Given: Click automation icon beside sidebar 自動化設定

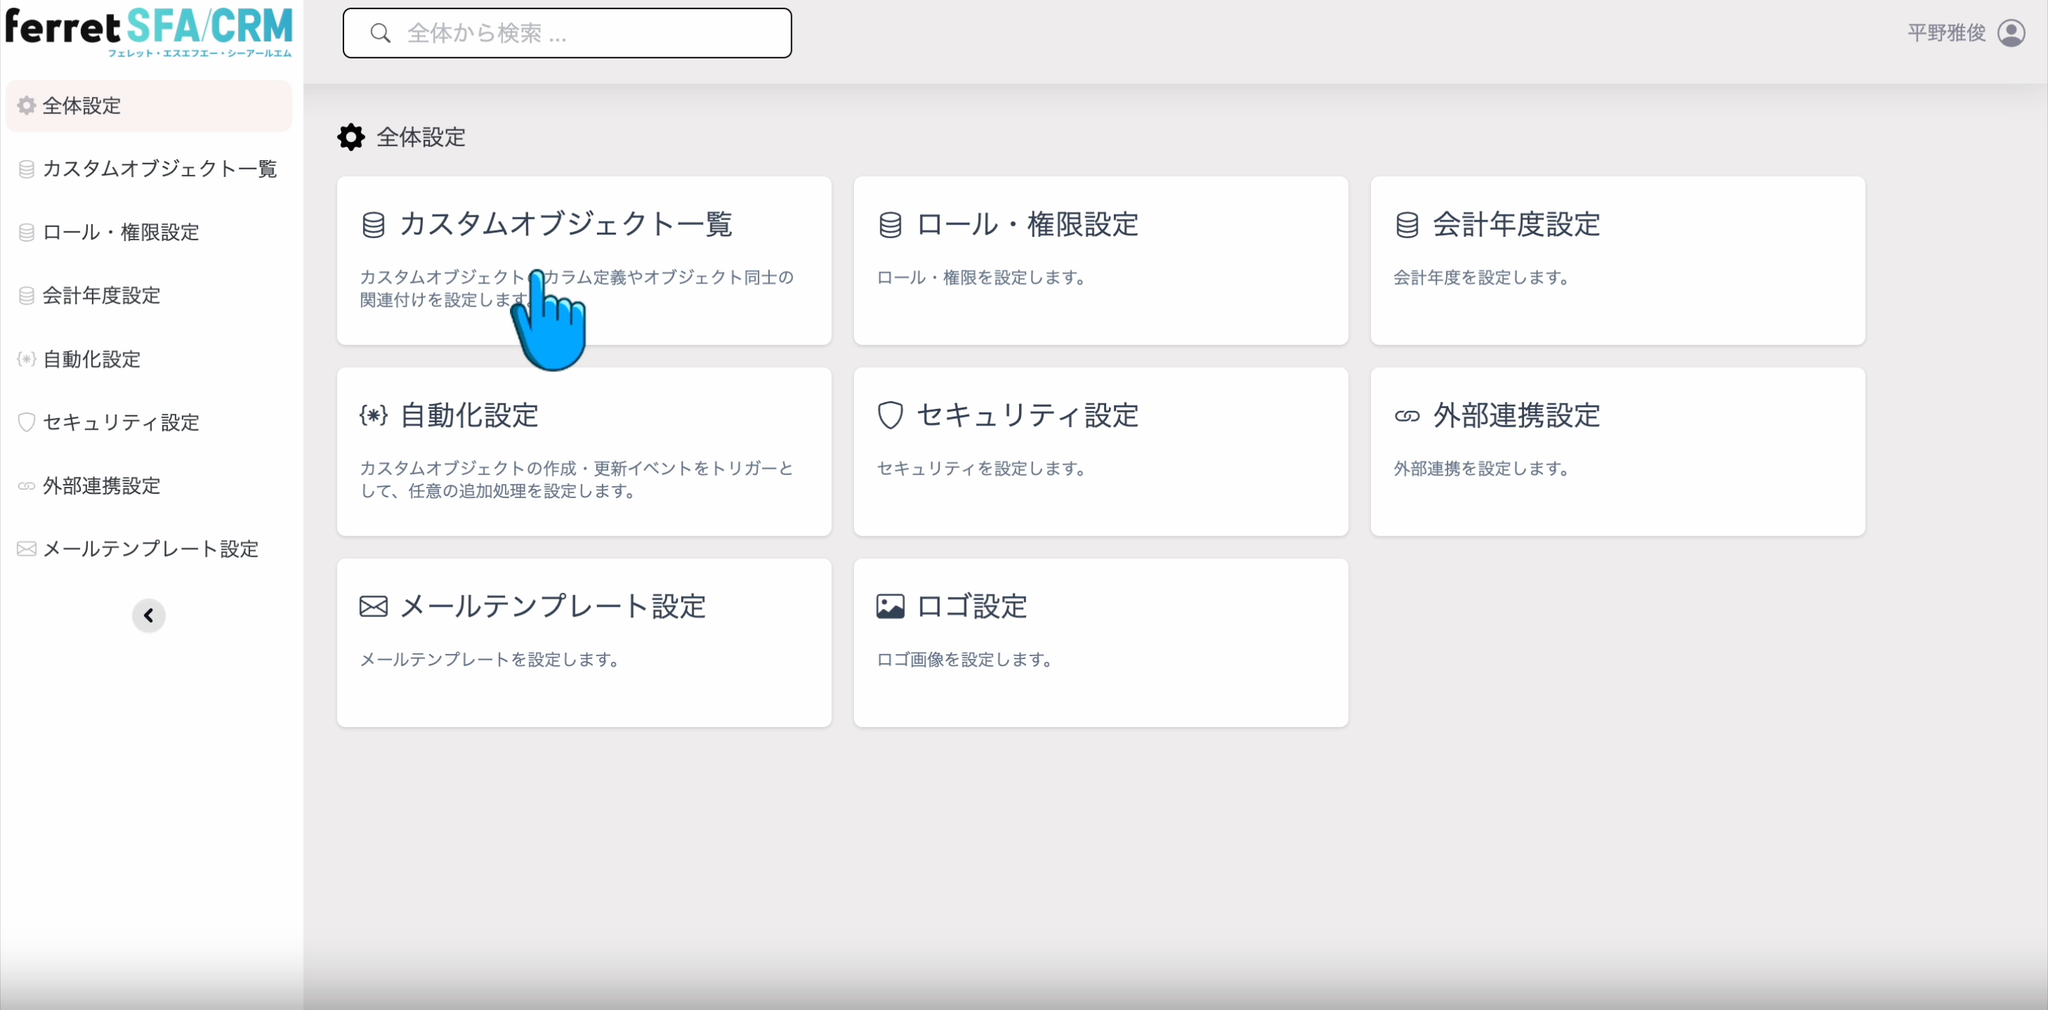Looking at the screenshot, I should (x=27, y=359).
